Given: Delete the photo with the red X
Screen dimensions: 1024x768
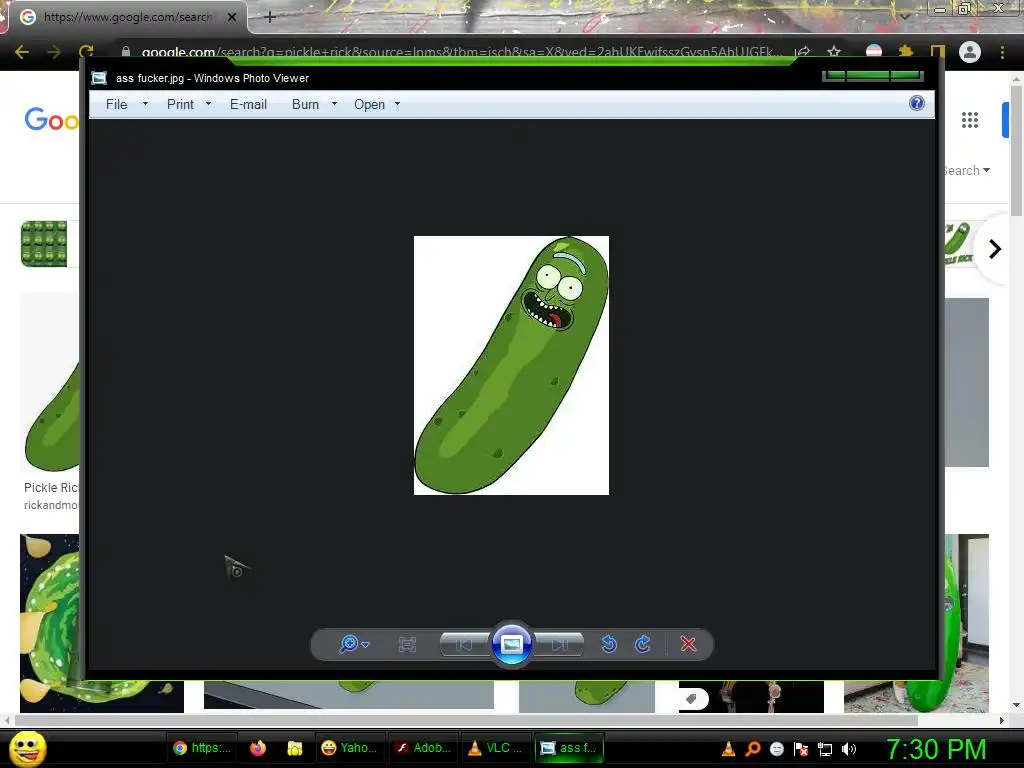Looking at the screenshot, I should pyautogui.click(x=688, y=644).
